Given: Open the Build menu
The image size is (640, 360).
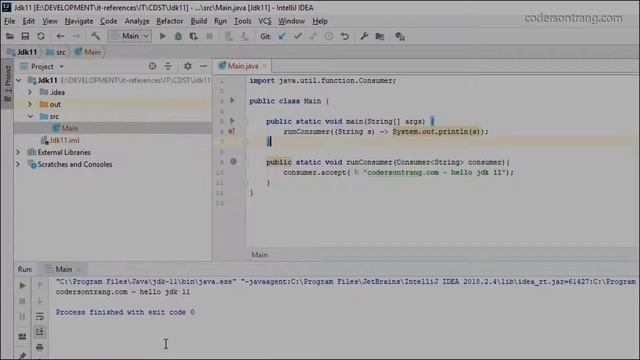Looking at the screenshot, I should [199, 21].
